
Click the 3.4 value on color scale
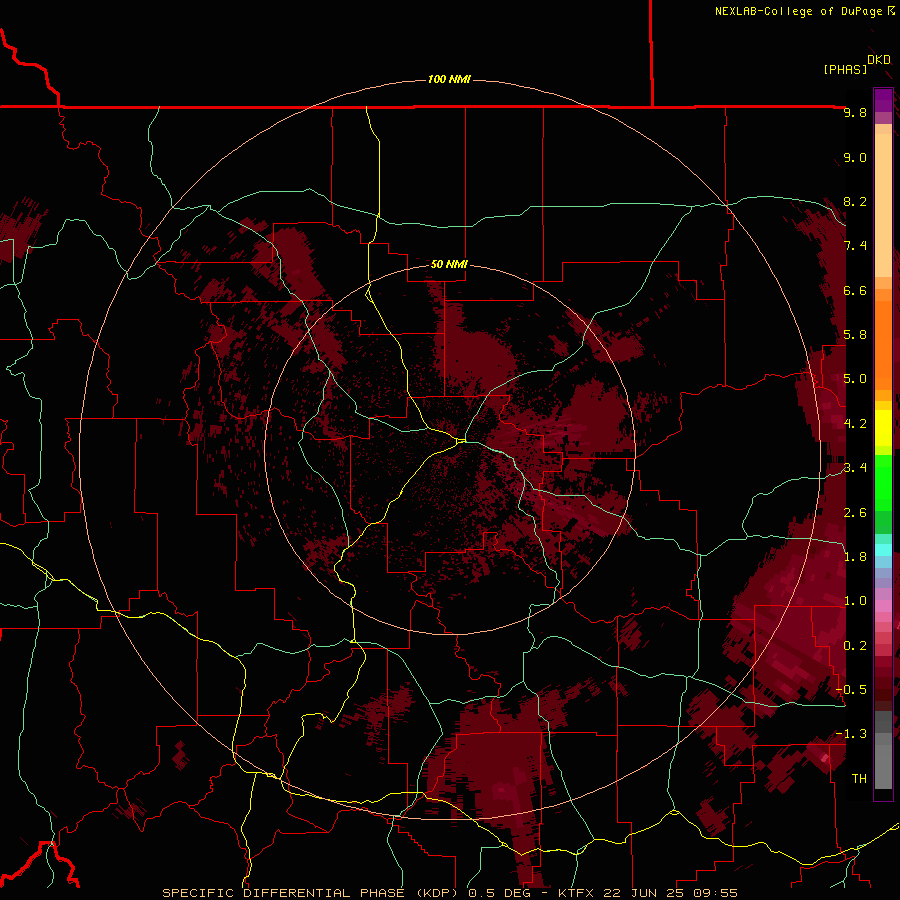[855, 468]
